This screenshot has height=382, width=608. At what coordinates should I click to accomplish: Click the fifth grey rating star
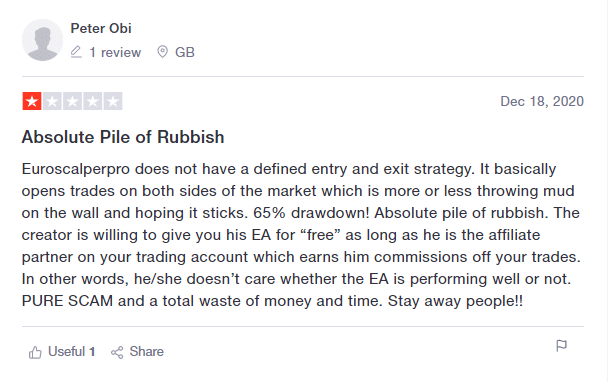coord(113,101)
